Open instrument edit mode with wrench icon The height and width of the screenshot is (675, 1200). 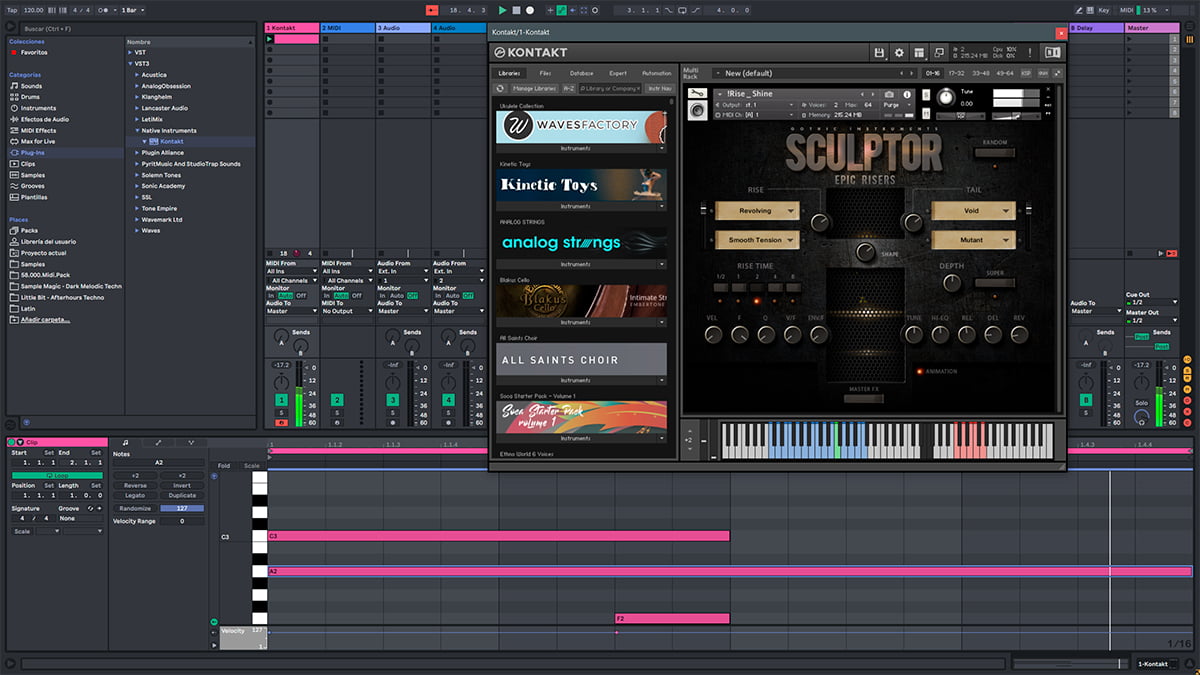coord(698,95)
